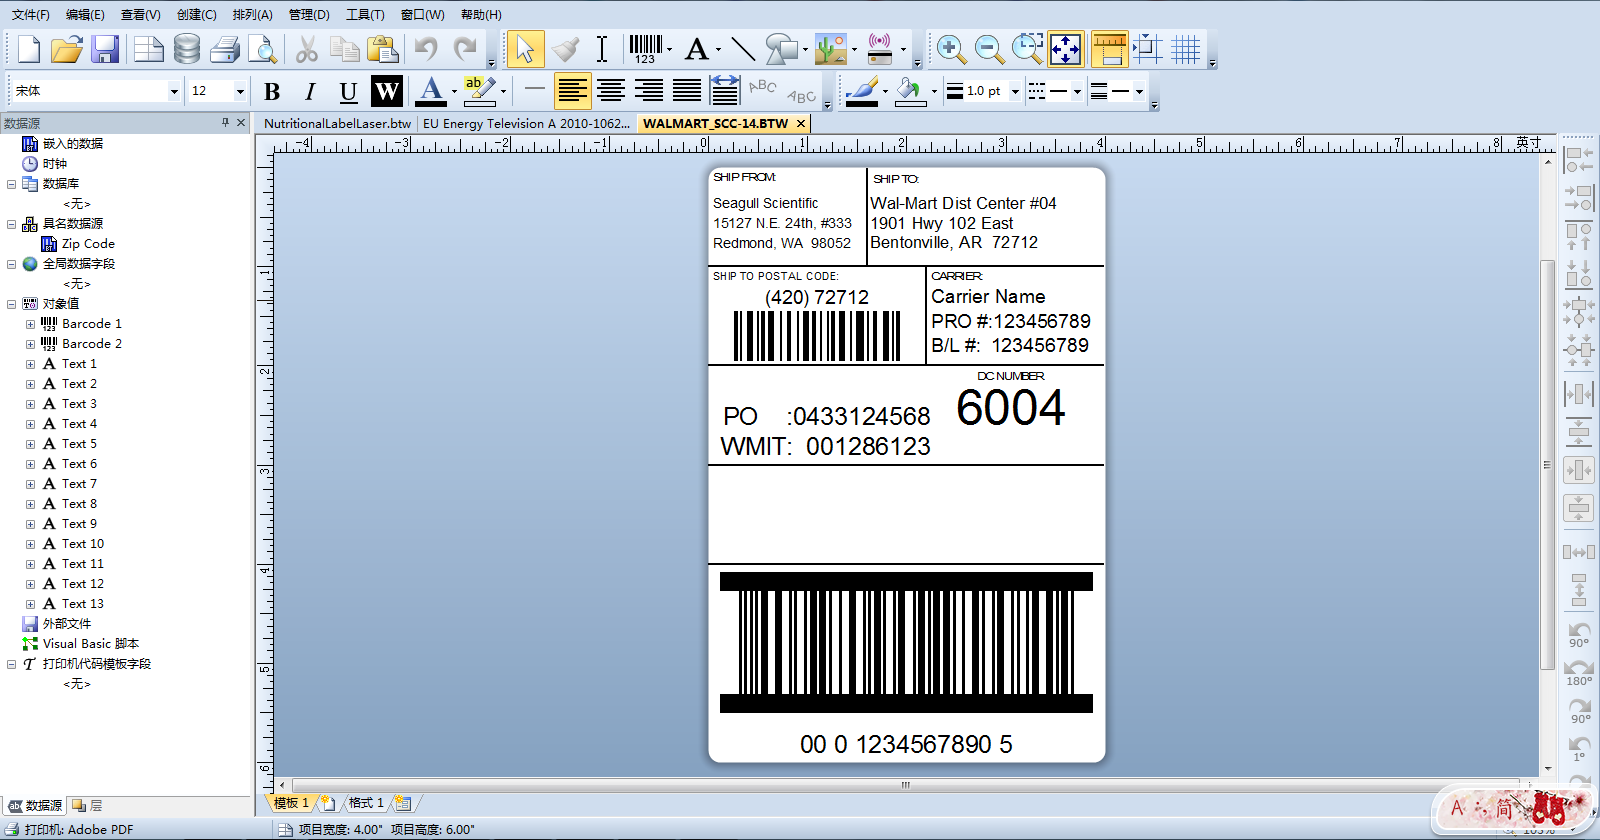Create a new blank document
Image resolution: width=1600 pixels, height=840 pixels.
(x=29, y=49)
